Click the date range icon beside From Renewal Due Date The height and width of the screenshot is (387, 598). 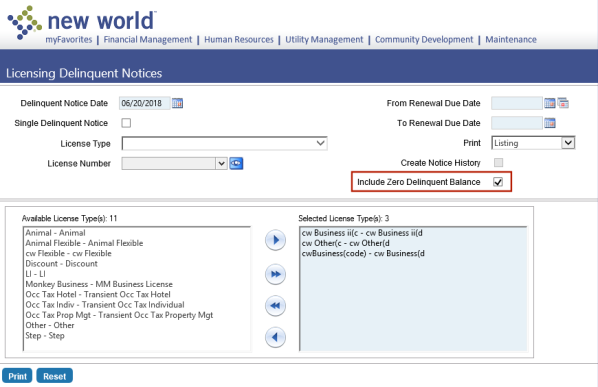563,103
